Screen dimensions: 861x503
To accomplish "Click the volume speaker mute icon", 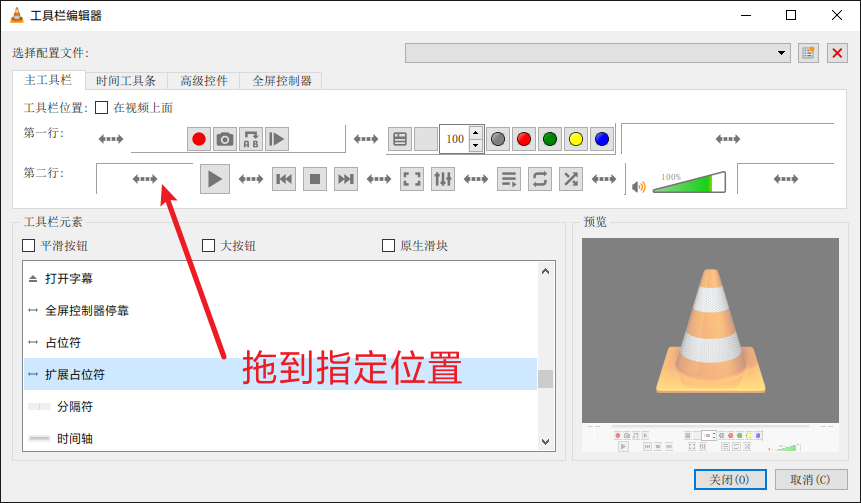I will tap(639, 187).
